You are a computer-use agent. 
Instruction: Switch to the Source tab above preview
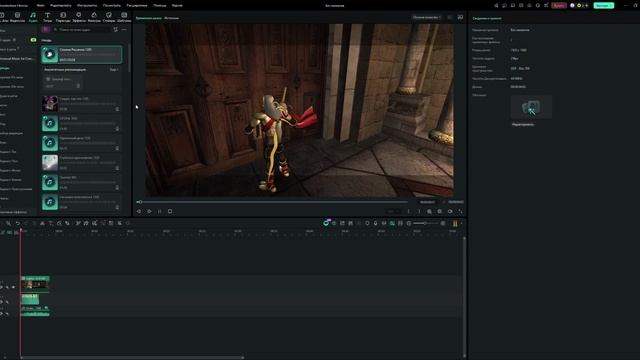point(171,18)
